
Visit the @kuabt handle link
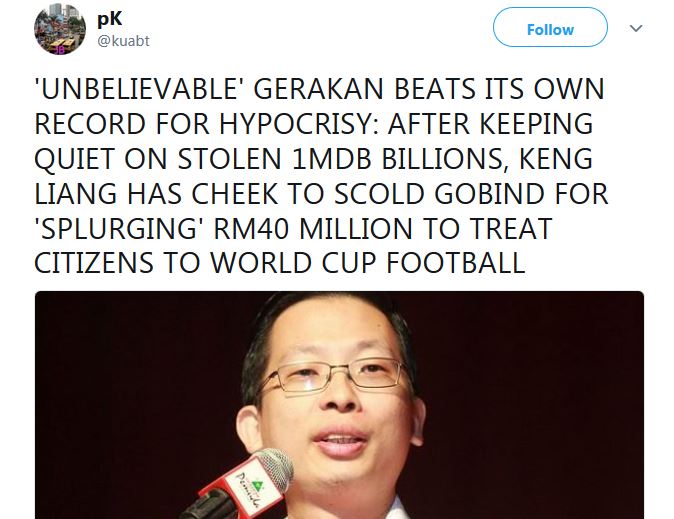point(123,41)
